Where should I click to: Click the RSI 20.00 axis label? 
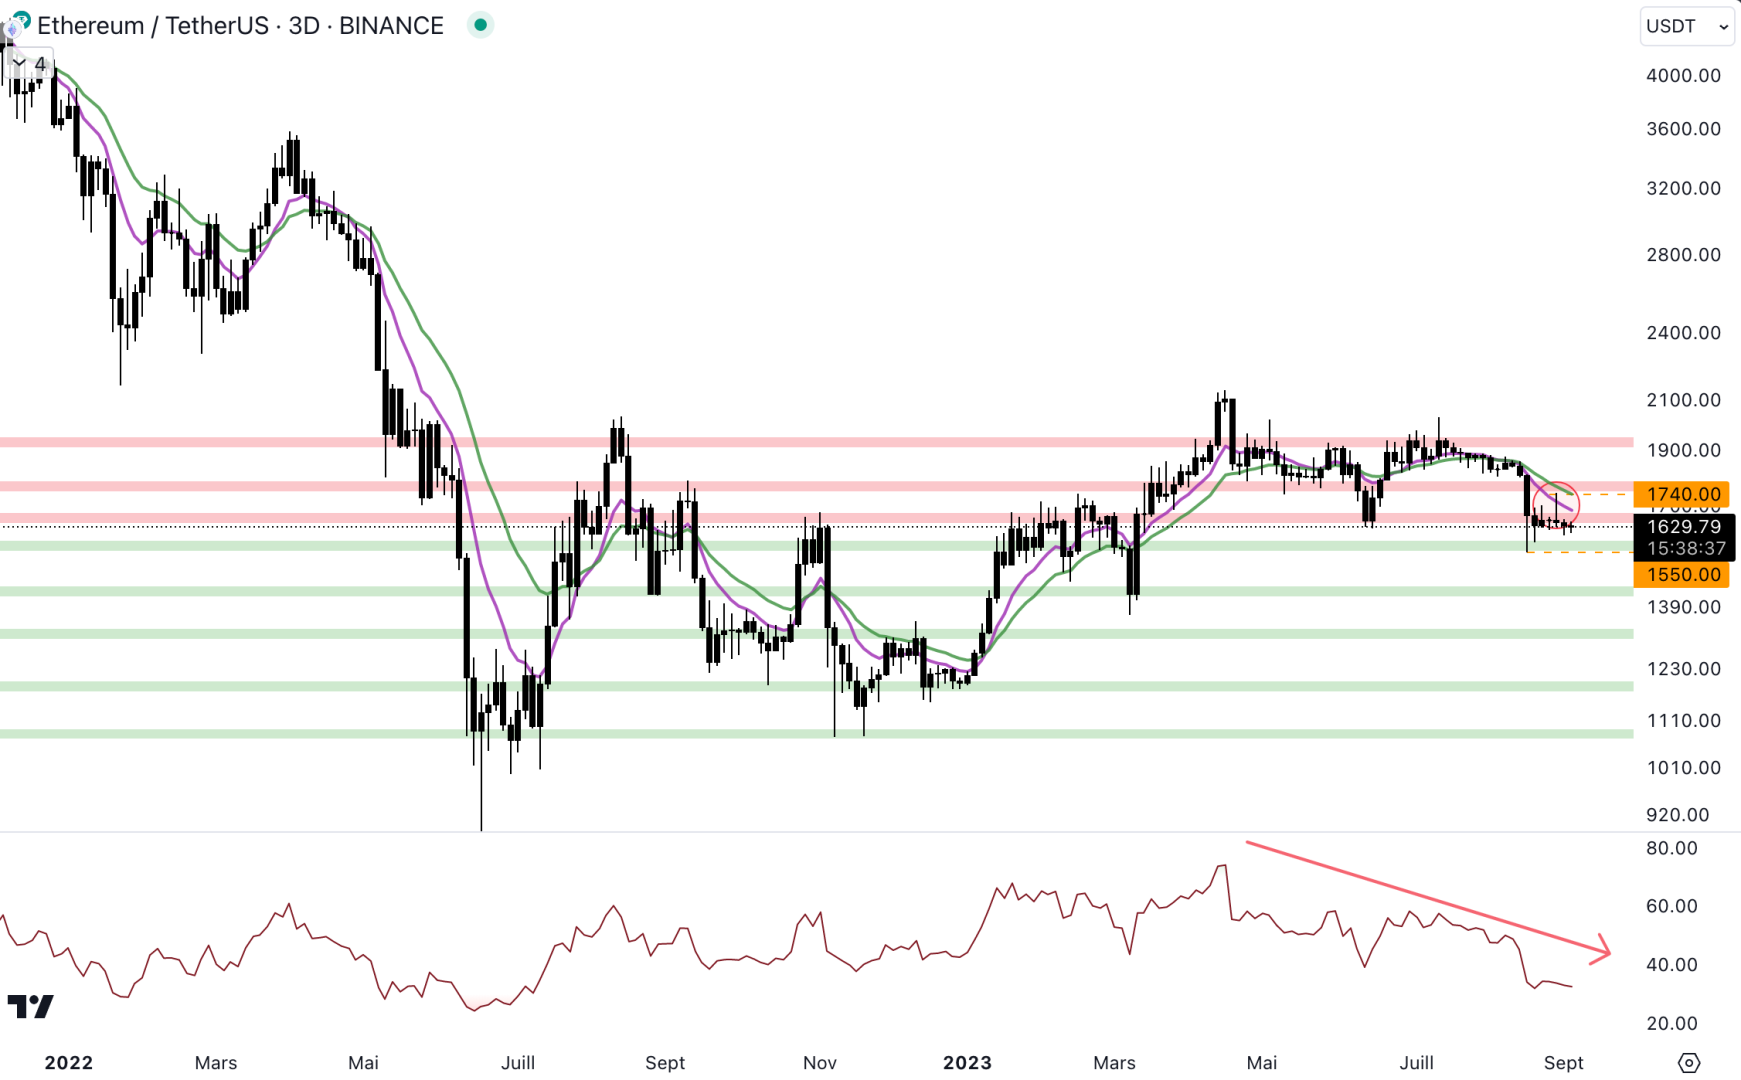1672,1023
